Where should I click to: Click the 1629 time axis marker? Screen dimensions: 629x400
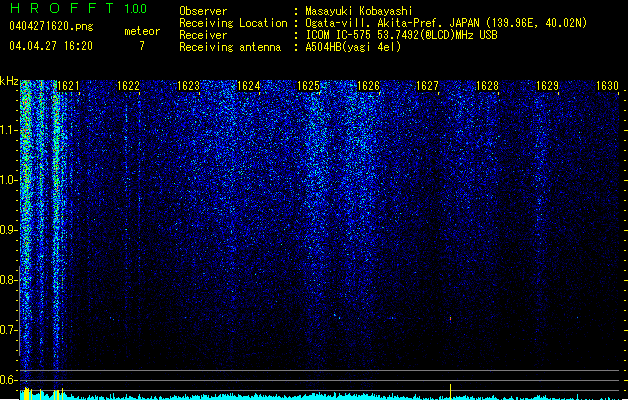coord(548,86)
